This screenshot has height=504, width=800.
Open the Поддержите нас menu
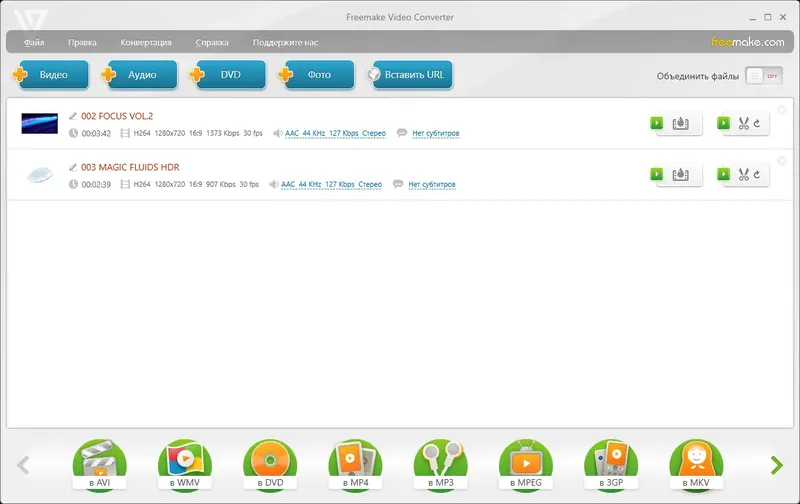click(x=285, y=42)
